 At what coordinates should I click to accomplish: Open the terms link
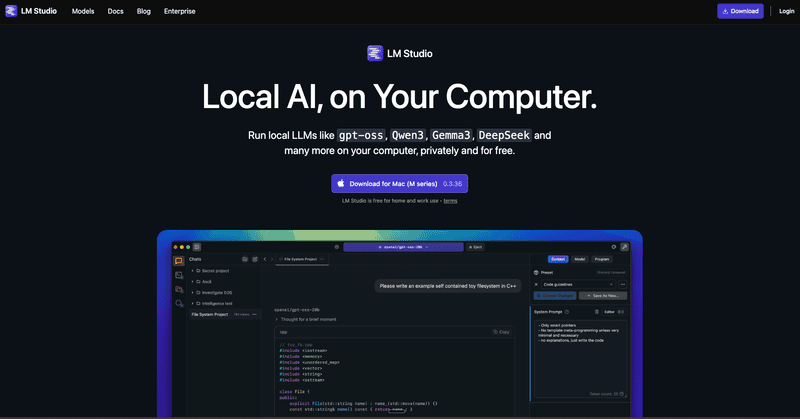[450, 201]
